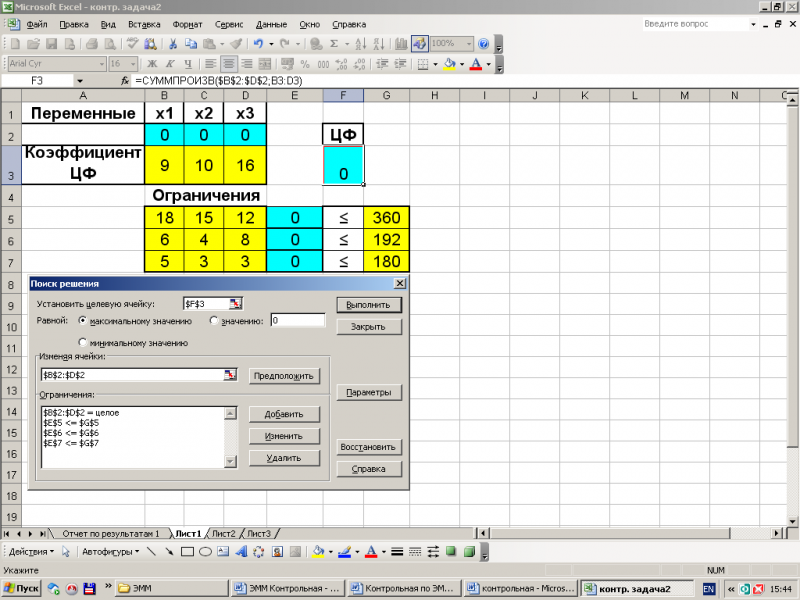Select the 'значению' radio button
The image size is (800, 600).
(x=214, y=320)
